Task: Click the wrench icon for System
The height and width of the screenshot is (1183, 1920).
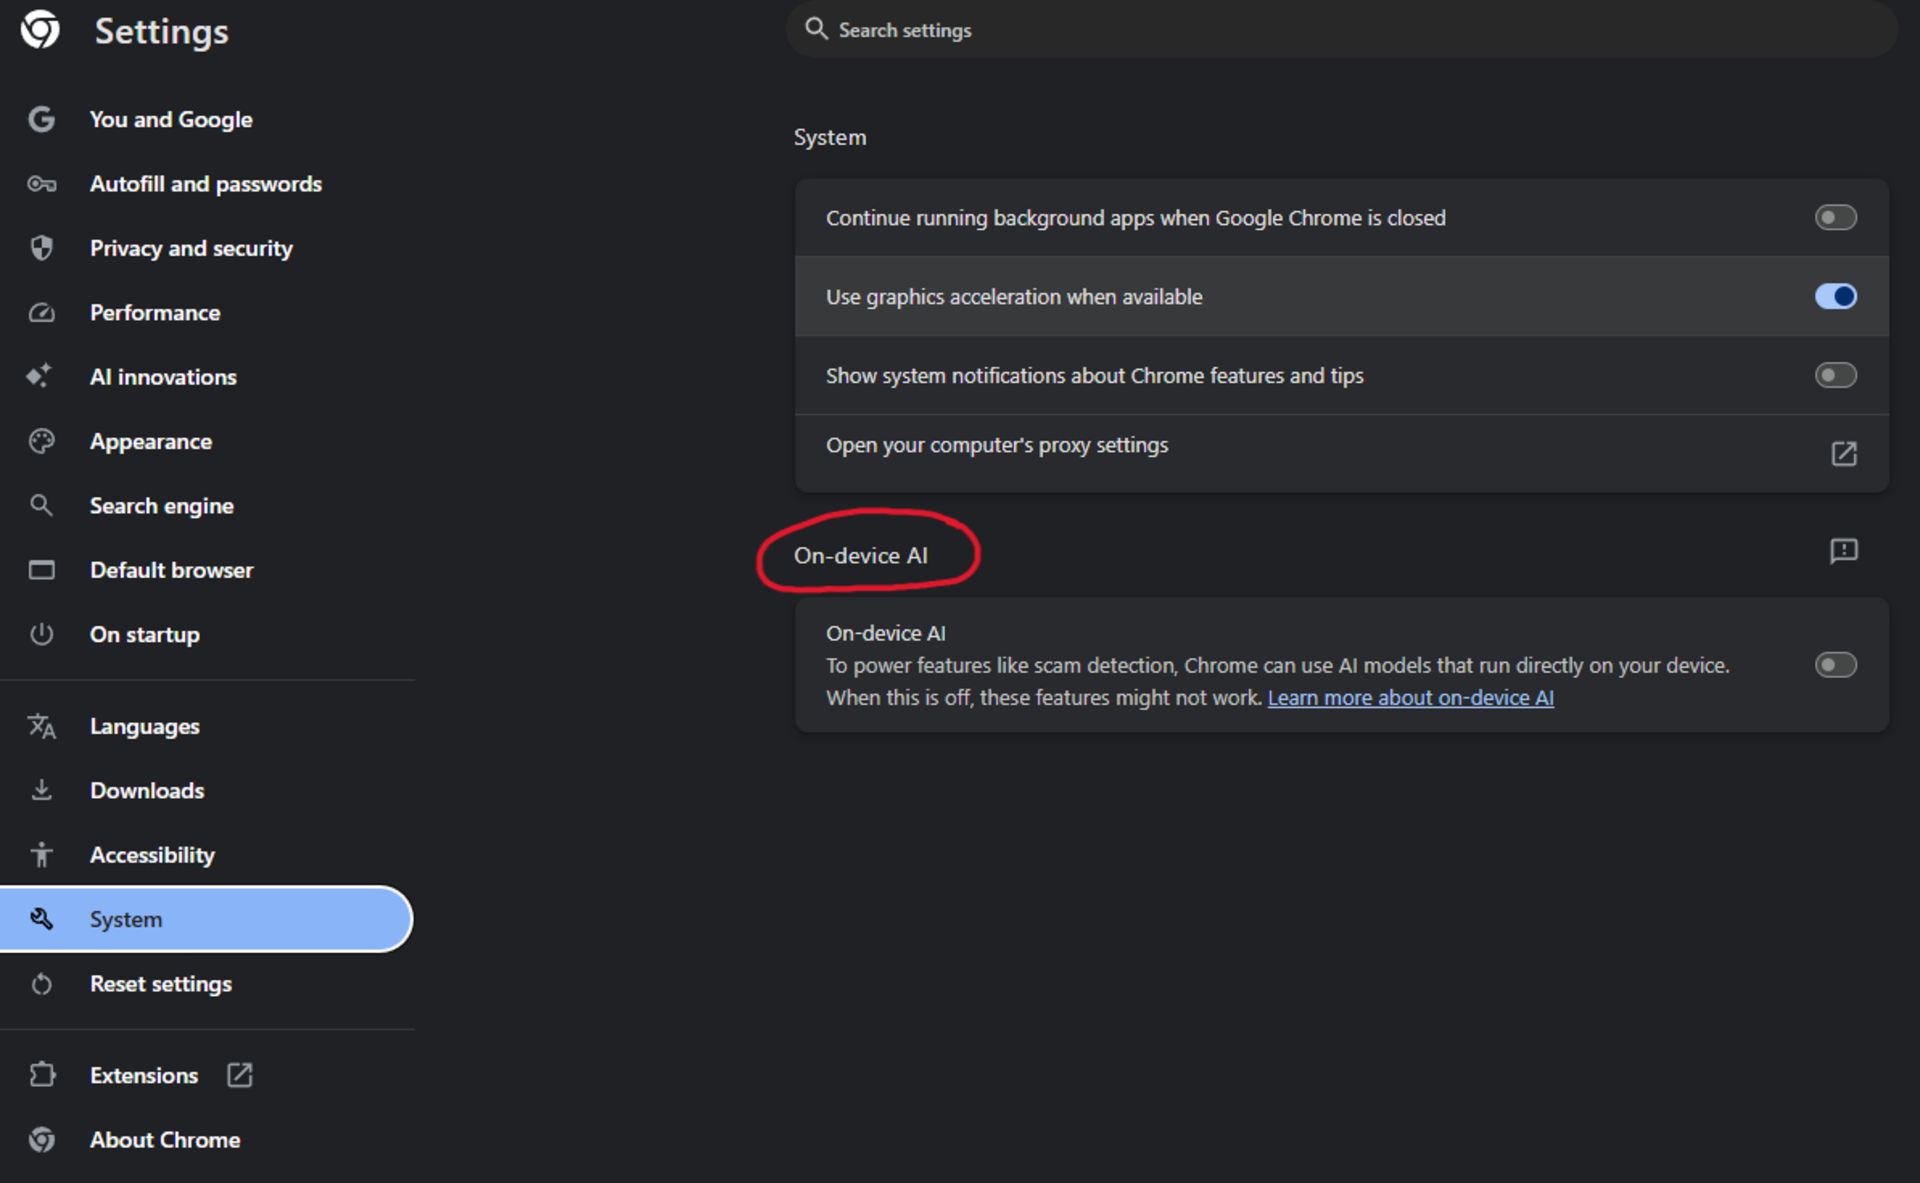Action: click(41, 919)
